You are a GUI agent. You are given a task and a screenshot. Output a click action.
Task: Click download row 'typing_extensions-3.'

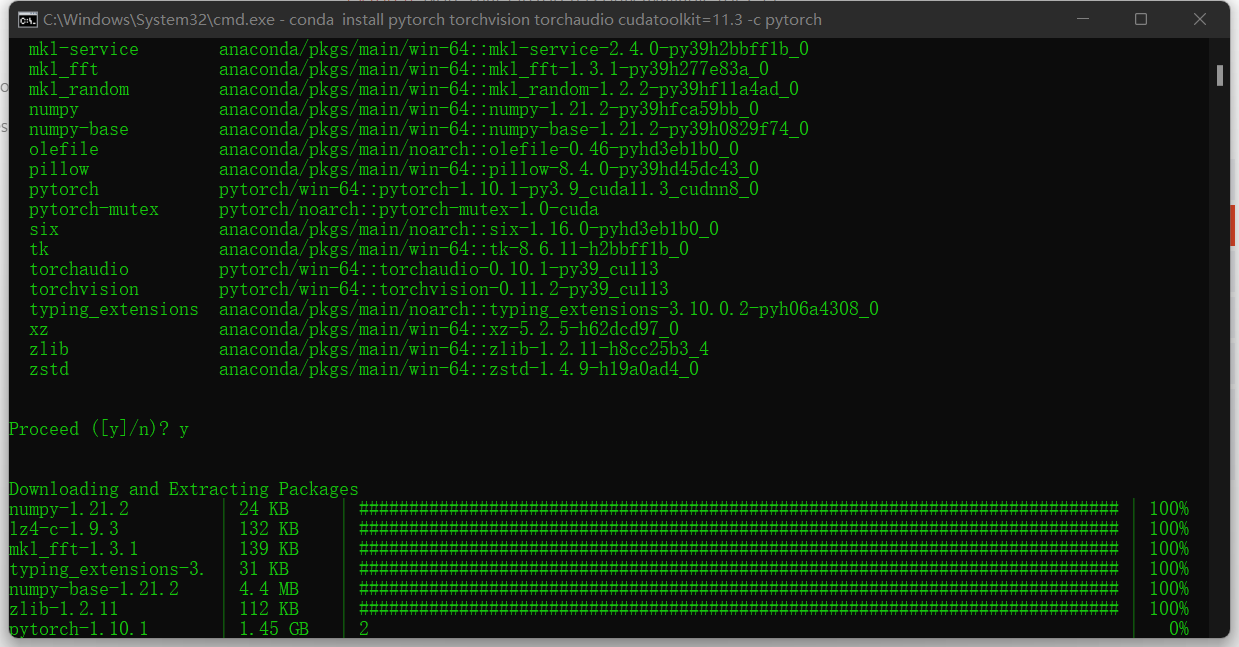pyautogui.click(x=599, y=569)
